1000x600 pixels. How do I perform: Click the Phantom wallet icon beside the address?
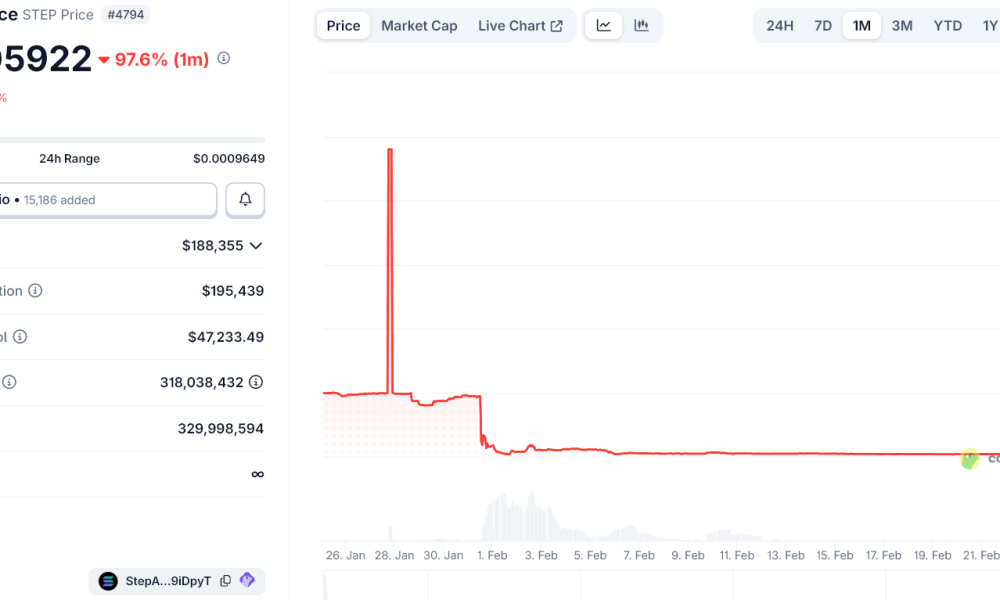coord(246,580)
